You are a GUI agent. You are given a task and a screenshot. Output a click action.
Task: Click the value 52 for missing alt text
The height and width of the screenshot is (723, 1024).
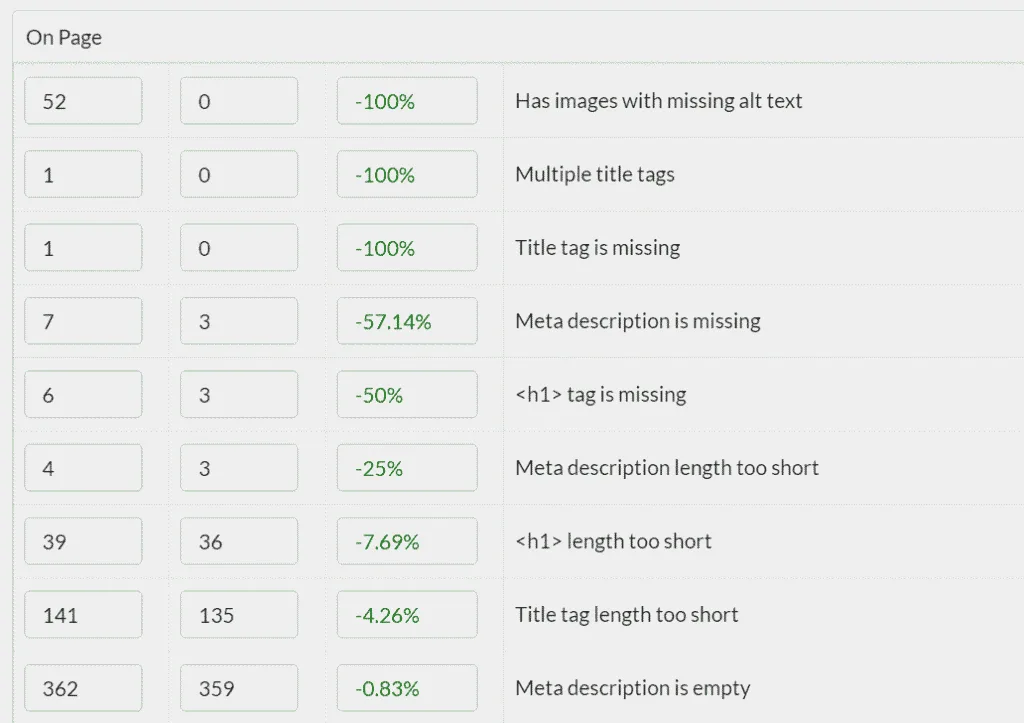pos(83,100)
